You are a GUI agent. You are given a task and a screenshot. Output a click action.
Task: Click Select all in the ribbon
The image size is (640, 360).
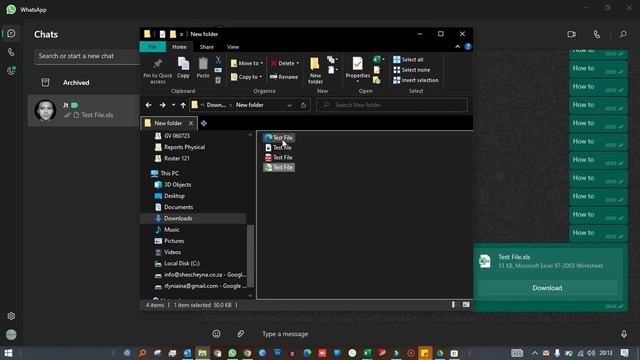tap(408, 60)
